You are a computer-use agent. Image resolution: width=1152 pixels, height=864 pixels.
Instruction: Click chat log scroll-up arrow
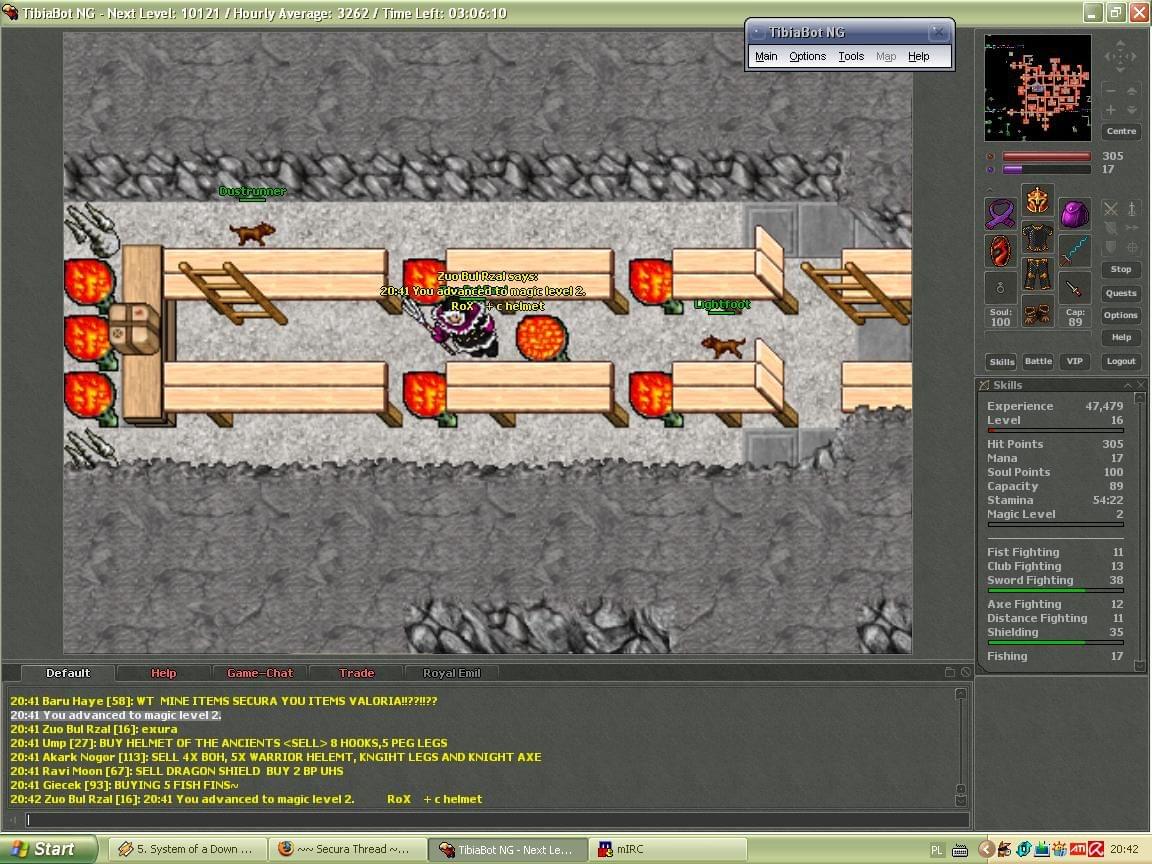[x=960, y=694]
